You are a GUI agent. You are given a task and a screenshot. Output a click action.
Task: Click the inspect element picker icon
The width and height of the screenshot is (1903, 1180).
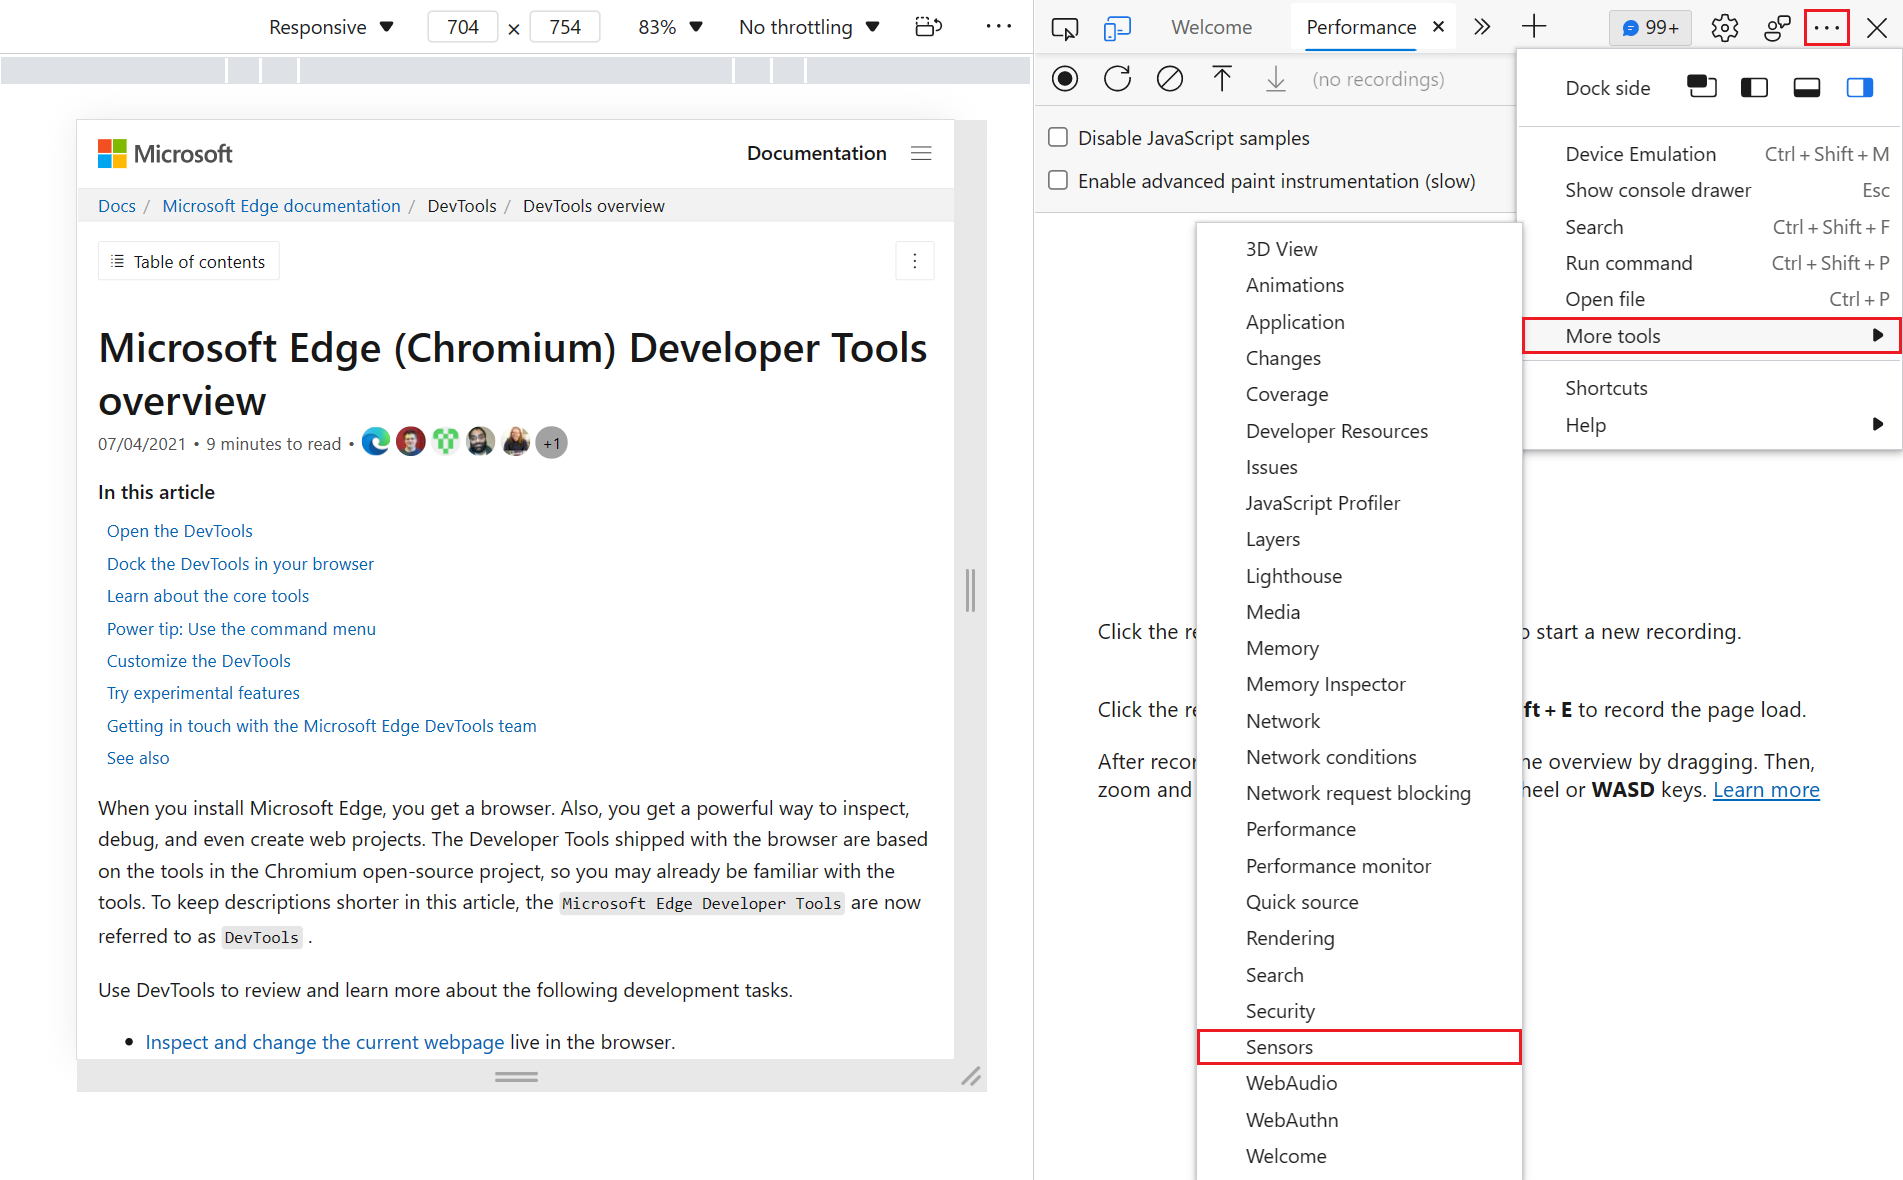click(1065, 28)
